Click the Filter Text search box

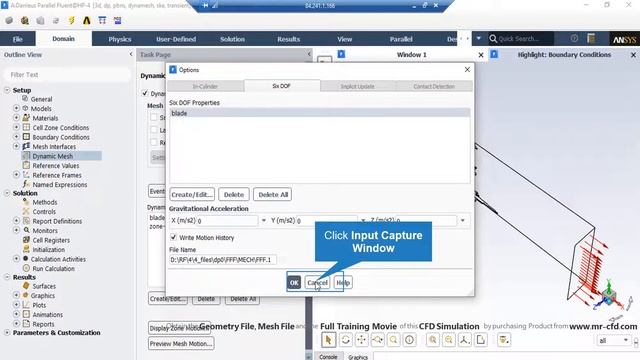click(67, 75)
